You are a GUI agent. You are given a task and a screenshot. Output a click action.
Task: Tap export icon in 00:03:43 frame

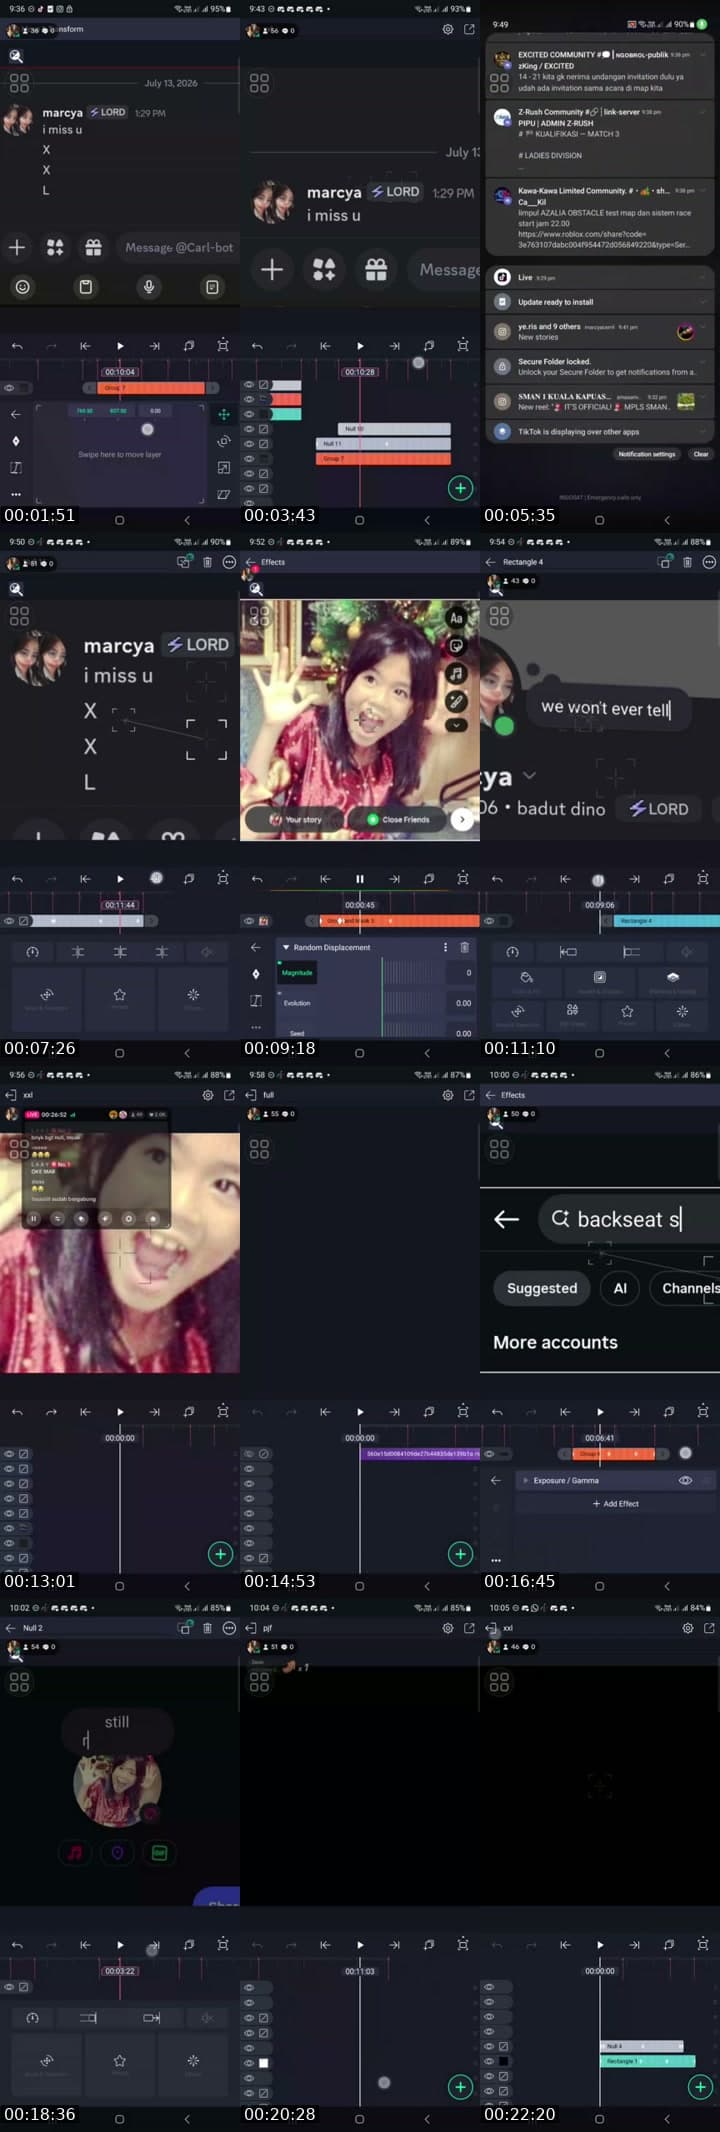(469, 30)
